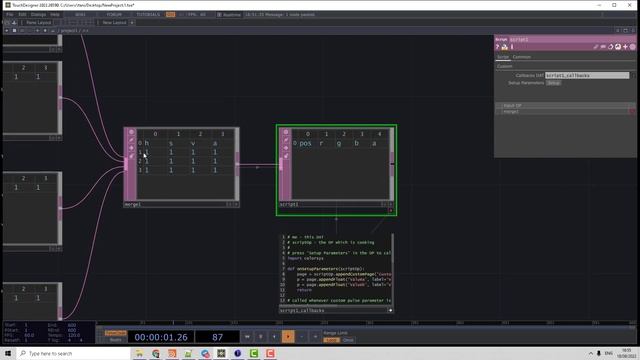Open the FORUM link in top bar
Screen dimensions: 640x360
coord(114,14)
